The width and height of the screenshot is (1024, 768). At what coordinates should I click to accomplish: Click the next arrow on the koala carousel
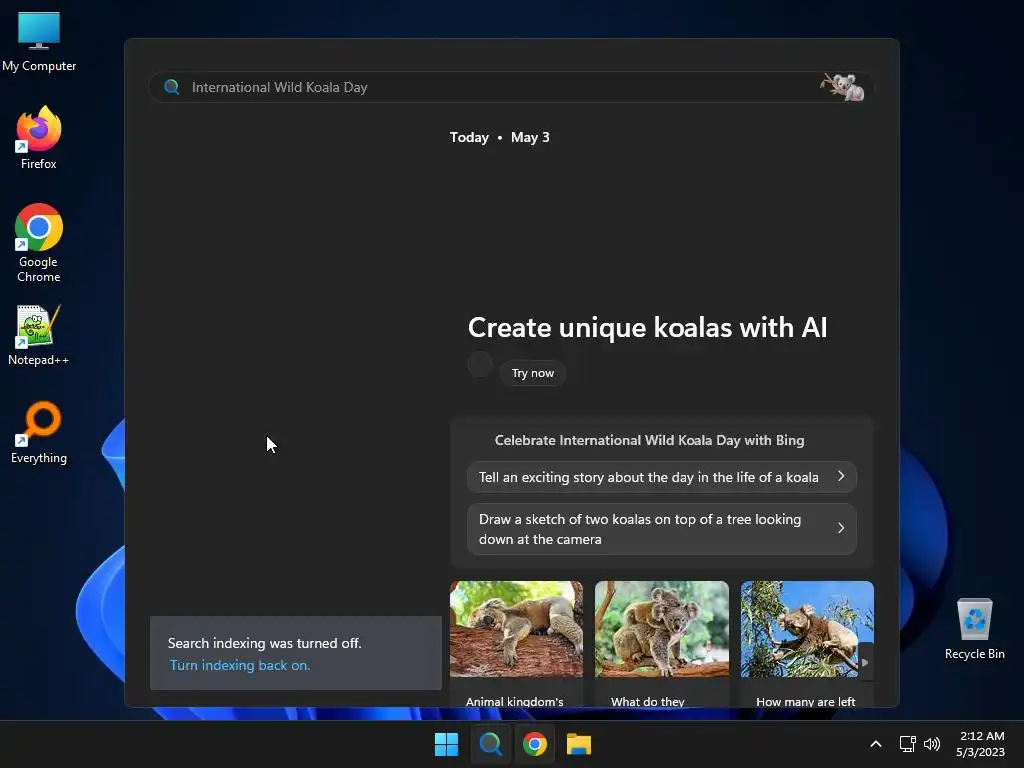click(865, 662)
